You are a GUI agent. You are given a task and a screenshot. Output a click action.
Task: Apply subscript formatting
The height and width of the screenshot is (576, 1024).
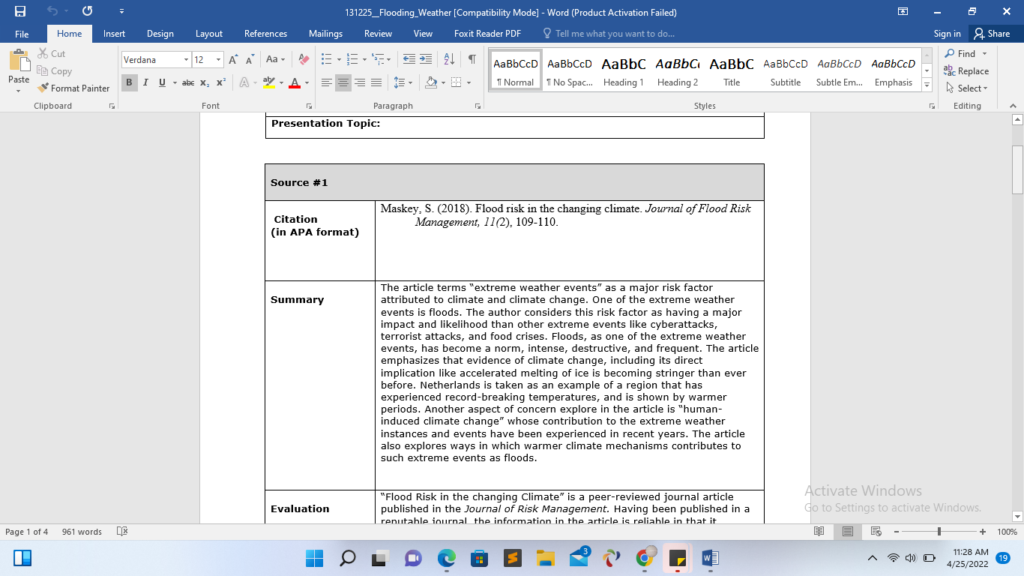[x=204, y=81]
